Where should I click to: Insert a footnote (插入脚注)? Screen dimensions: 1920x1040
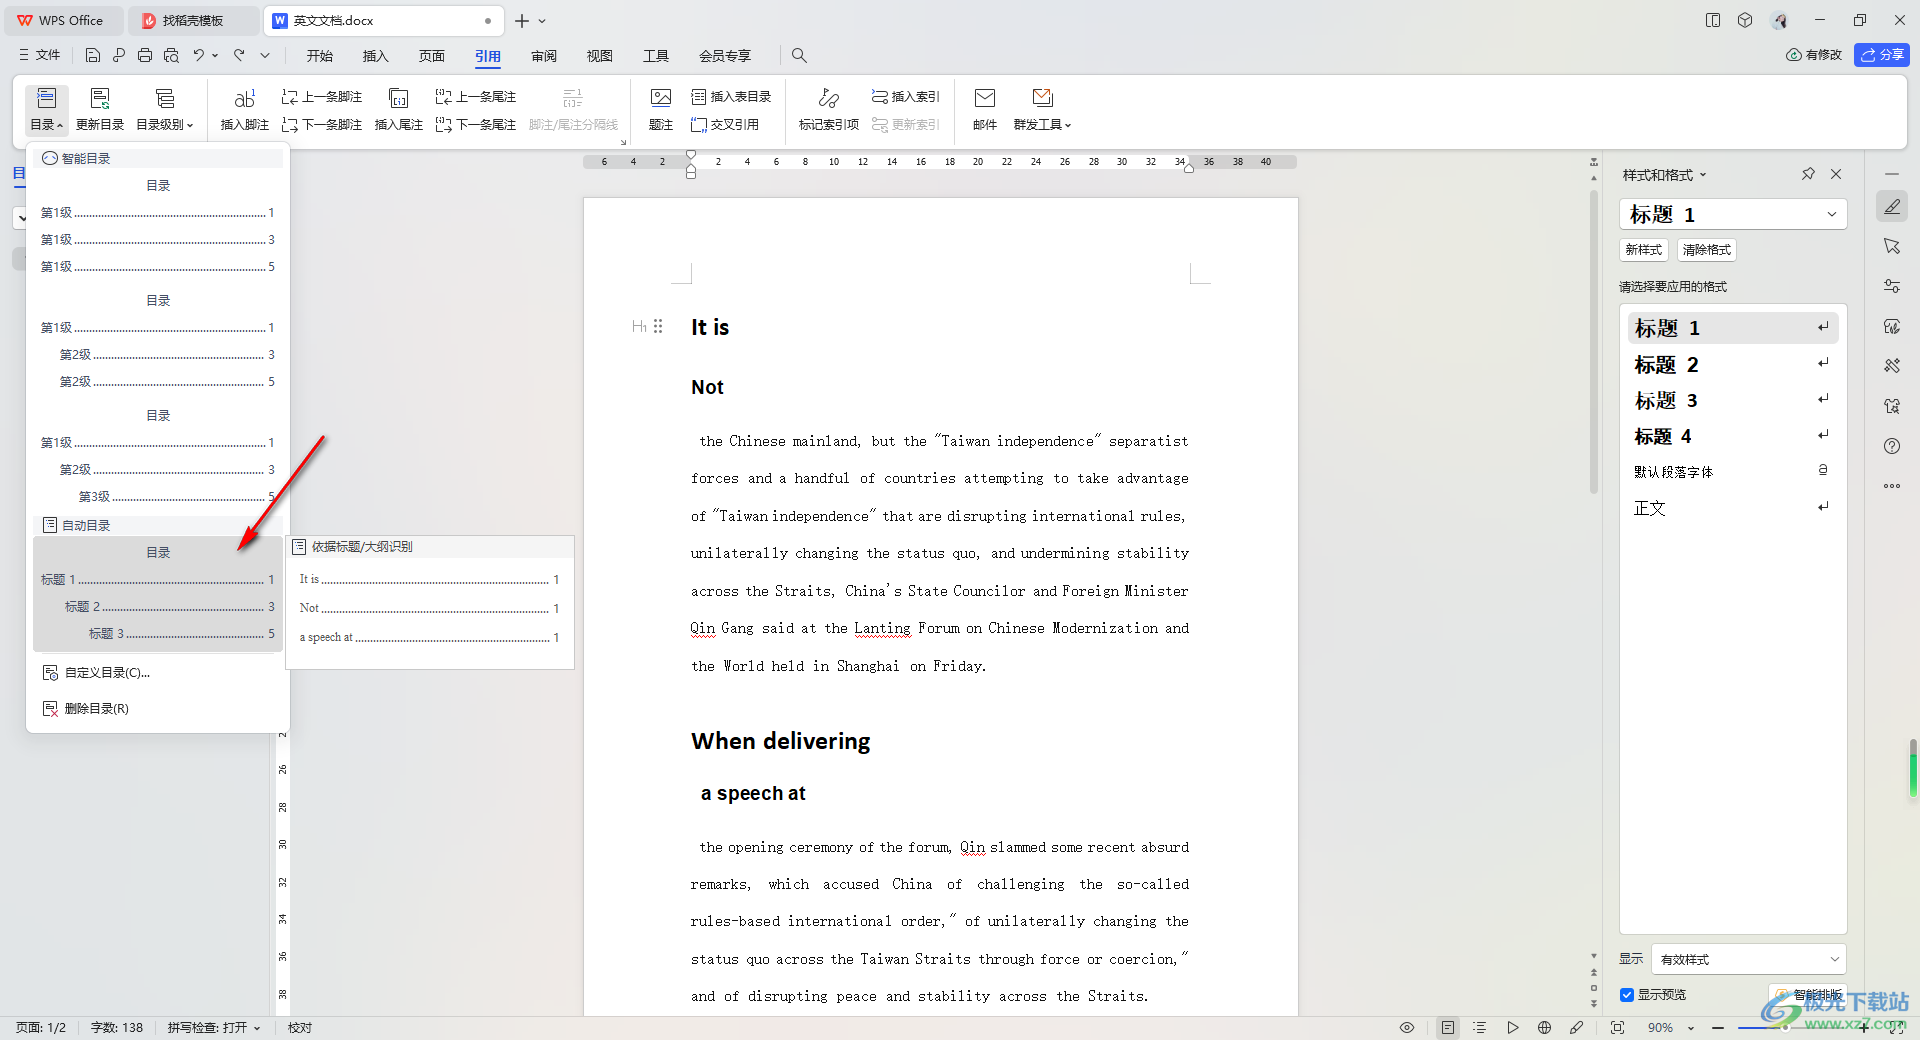coord(245,109)
